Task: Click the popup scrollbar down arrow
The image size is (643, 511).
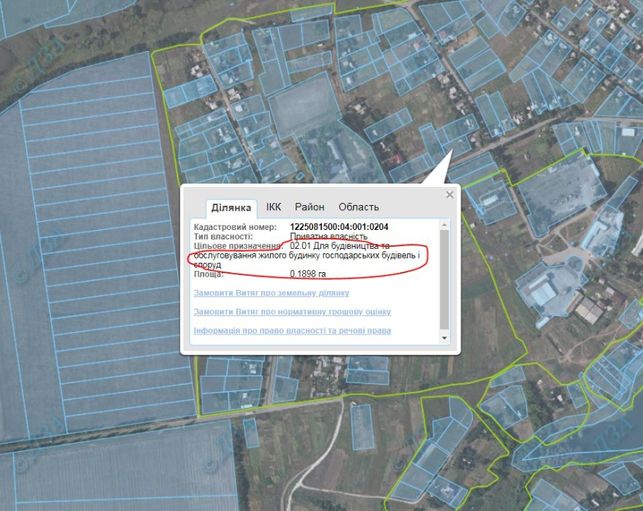Action: [444, 338]
